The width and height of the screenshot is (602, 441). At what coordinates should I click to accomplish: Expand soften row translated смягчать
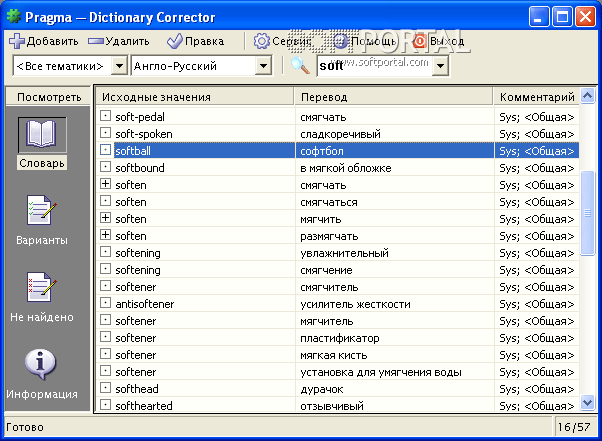105,184
